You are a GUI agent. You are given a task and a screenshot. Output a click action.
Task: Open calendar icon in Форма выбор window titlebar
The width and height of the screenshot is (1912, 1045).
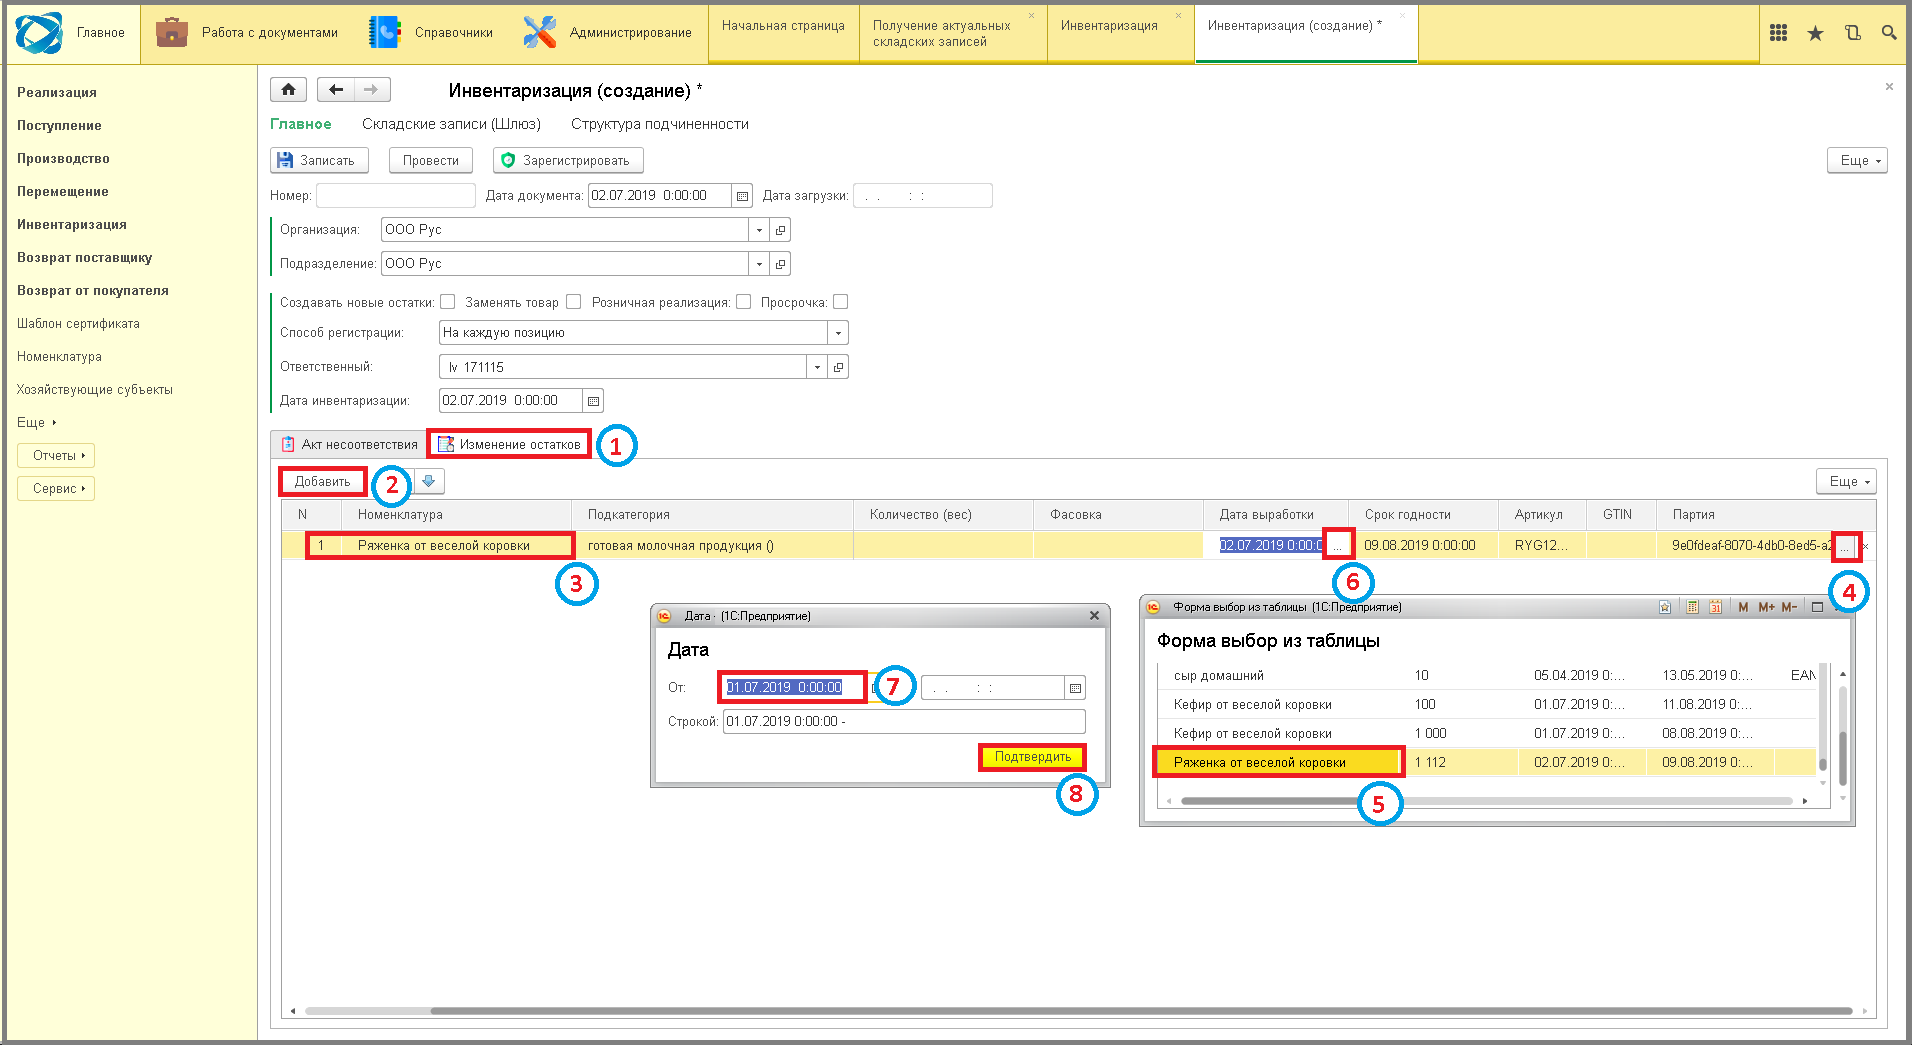pyautogui.click(x=1716, y=607)
